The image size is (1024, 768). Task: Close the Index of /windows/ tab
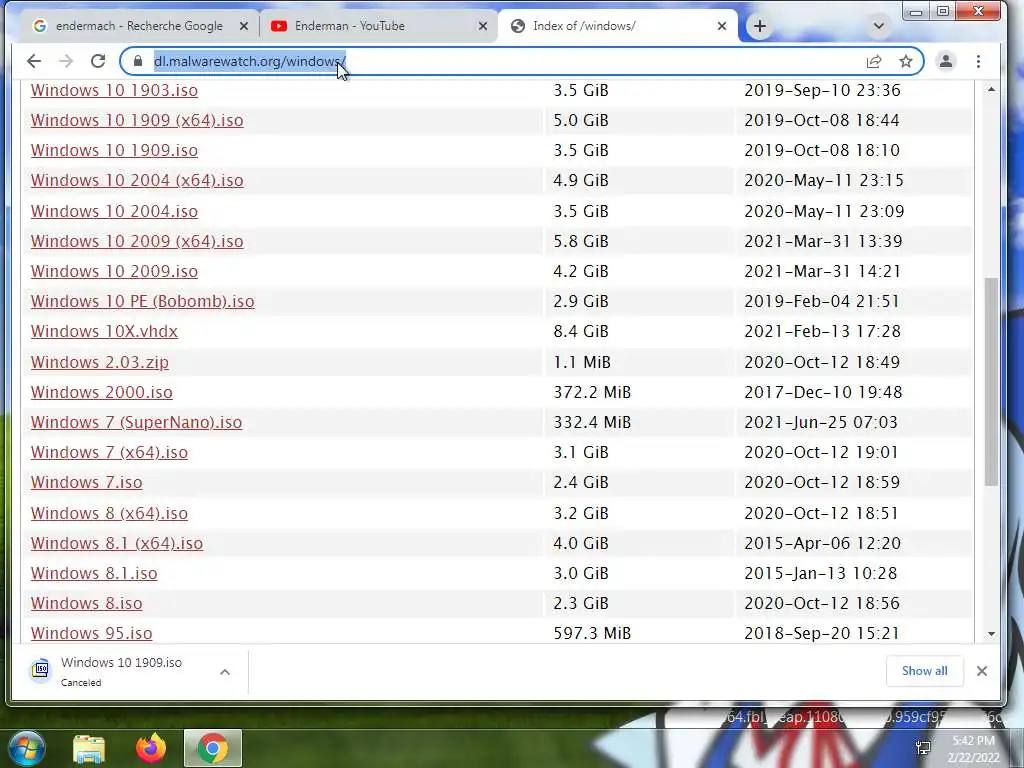[x=722, y=26]
